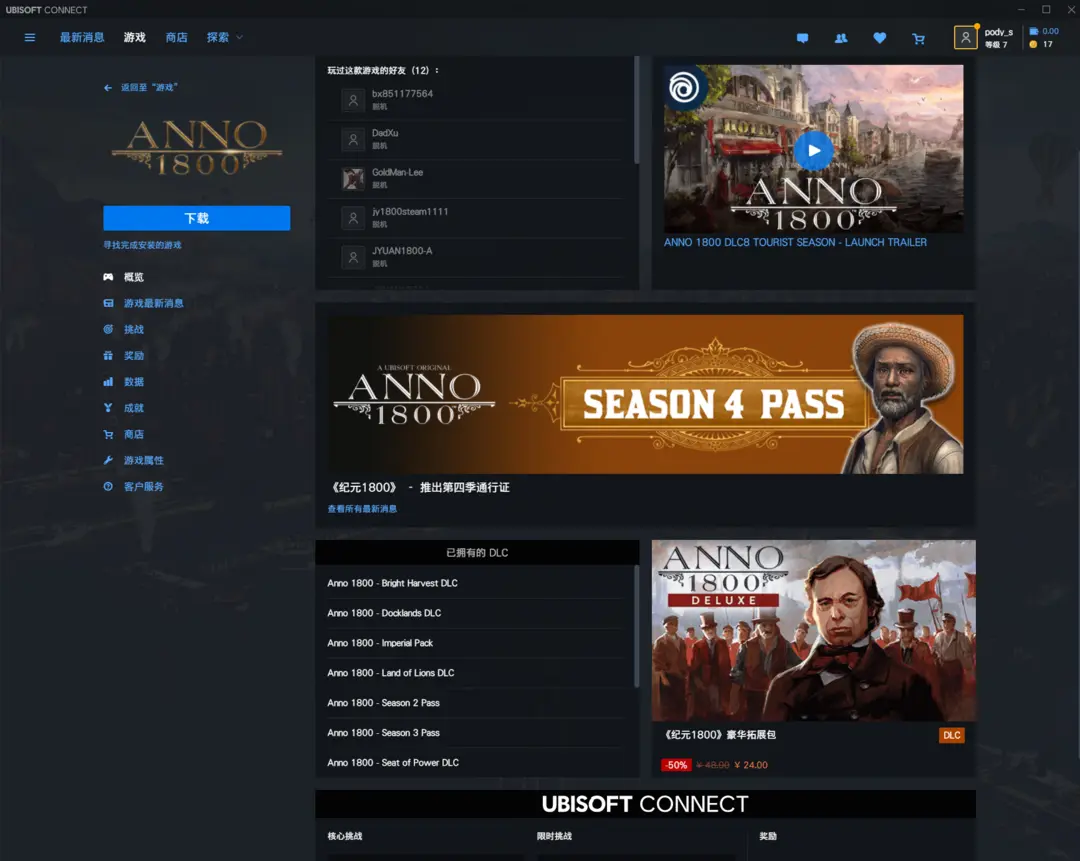Screen dimensions: 1080x861
Task: Click the avatar of friend bx851177564
Action: click(353, 100)
